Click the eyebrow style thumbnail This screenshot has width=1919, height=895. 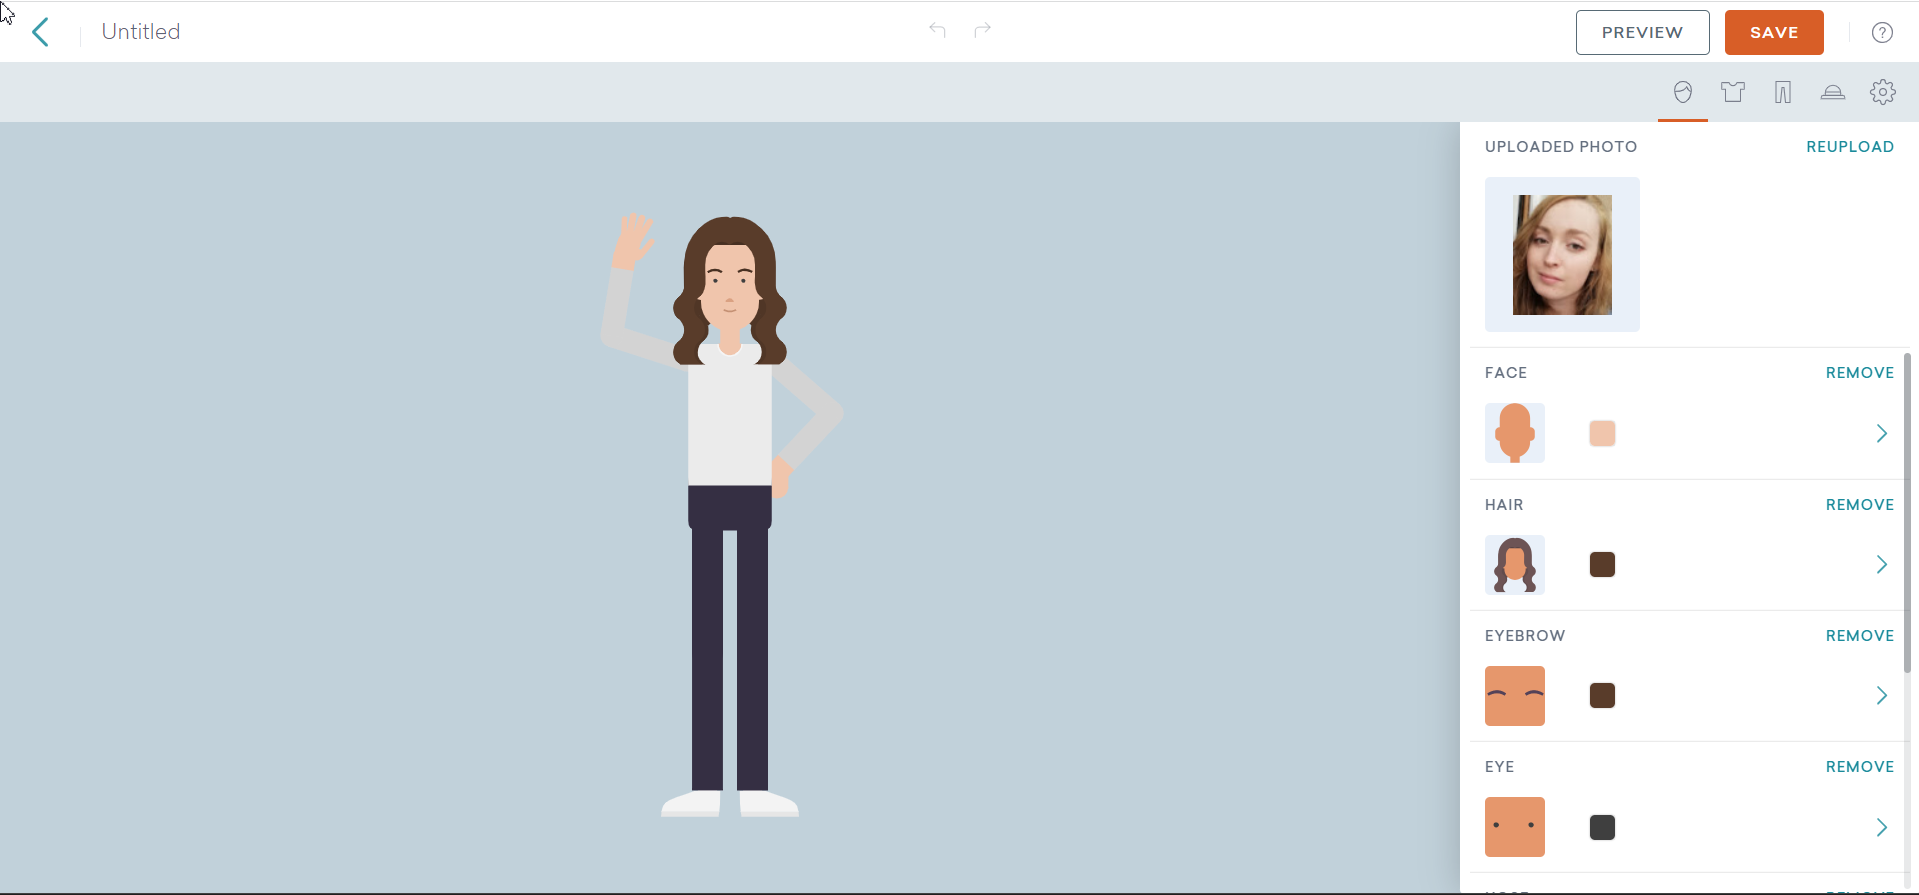pos(1515,696)
